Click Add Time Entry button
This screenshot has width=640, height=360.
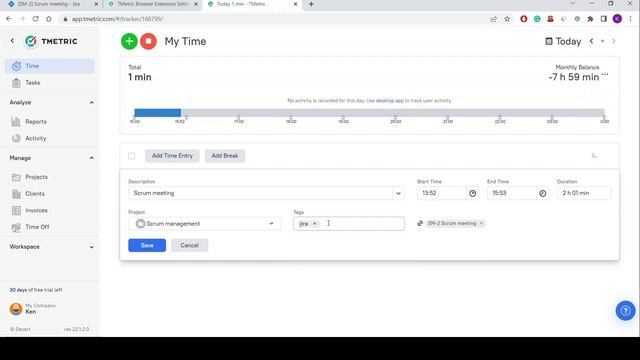click(172, 156)
